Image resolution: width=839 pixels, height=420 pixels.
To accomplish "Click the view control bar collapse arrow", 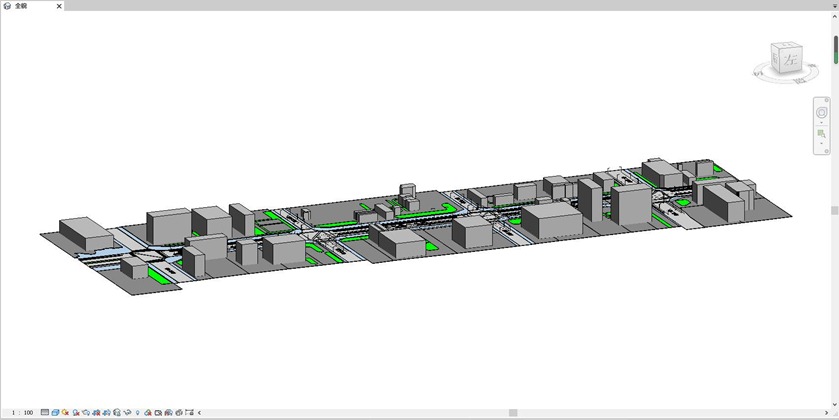I will click(x=199, y=412).
